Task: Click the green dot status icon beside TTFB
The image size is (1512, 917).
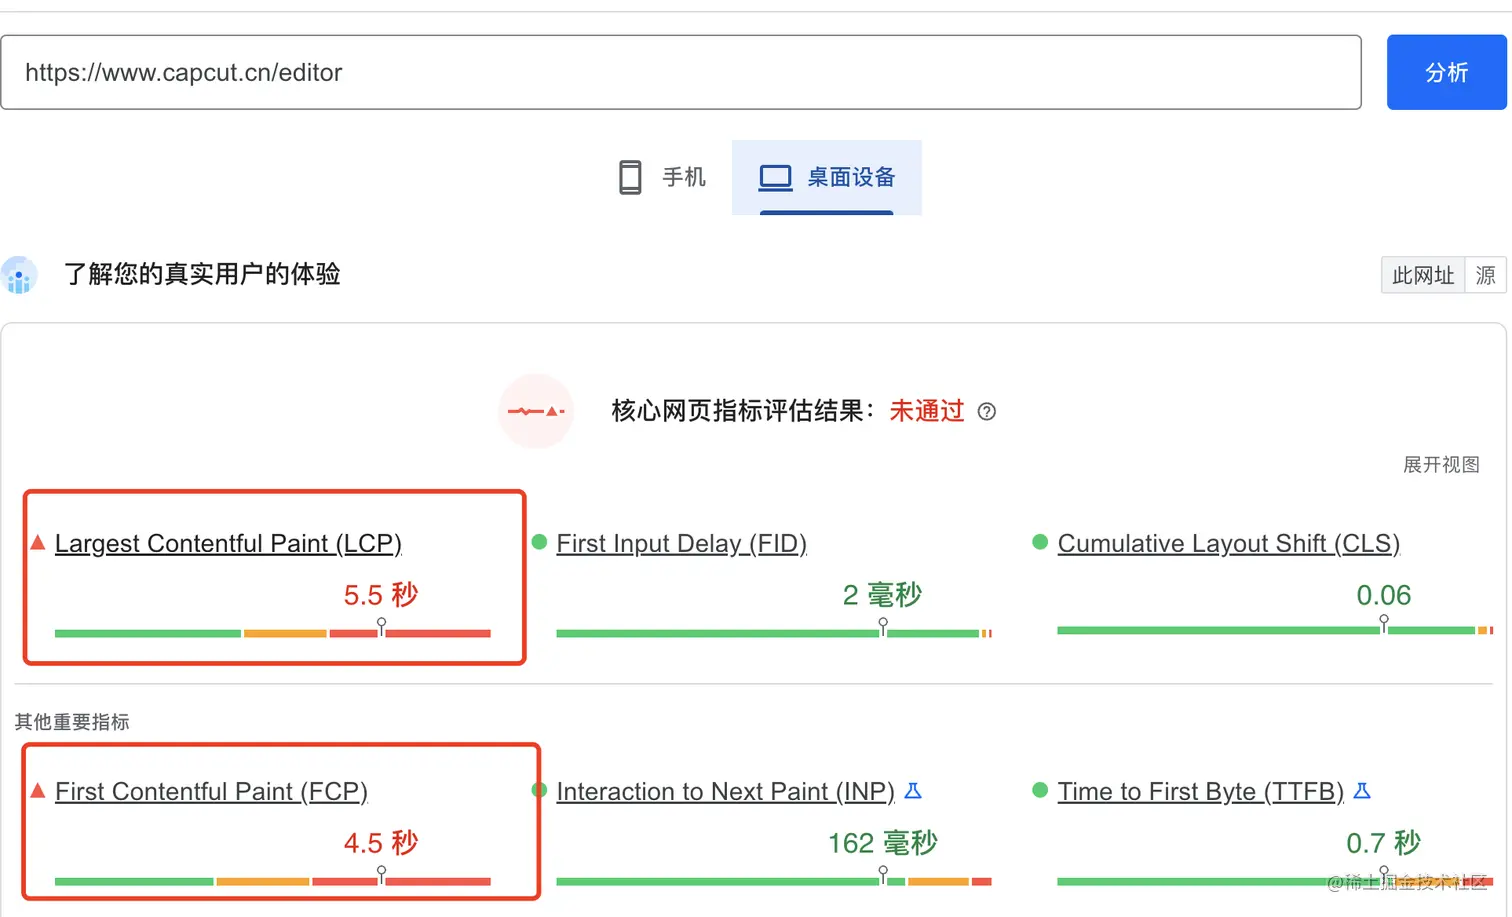Action: click(x=1040, y=790)
